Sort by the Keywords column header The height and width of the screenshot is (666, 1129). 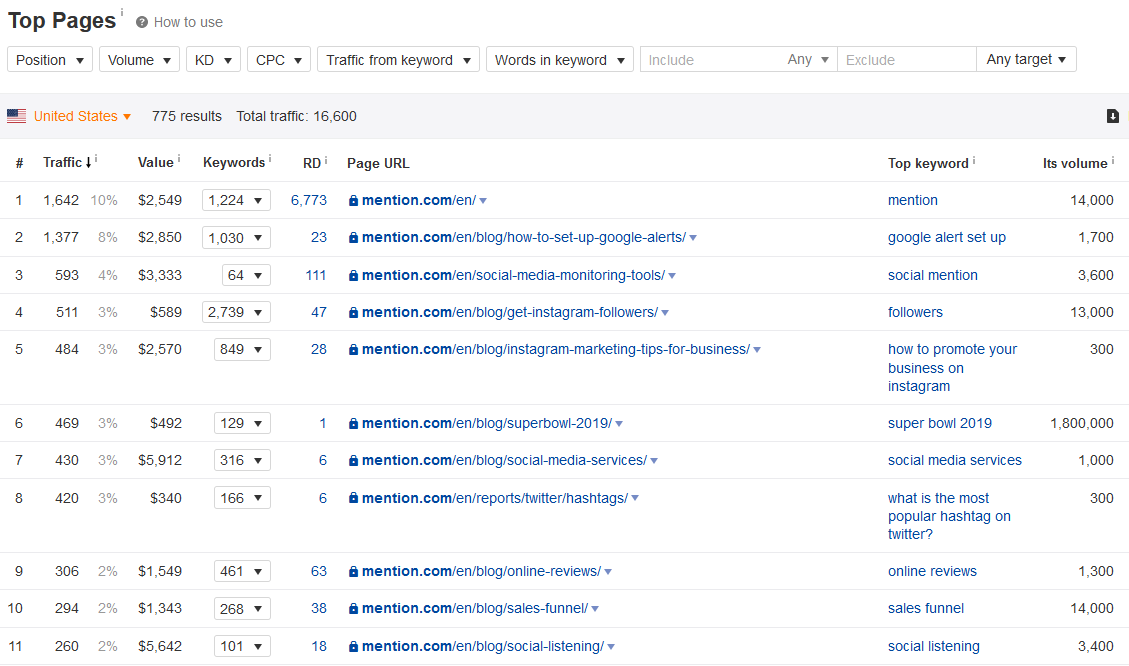click(x=234, y=163)
